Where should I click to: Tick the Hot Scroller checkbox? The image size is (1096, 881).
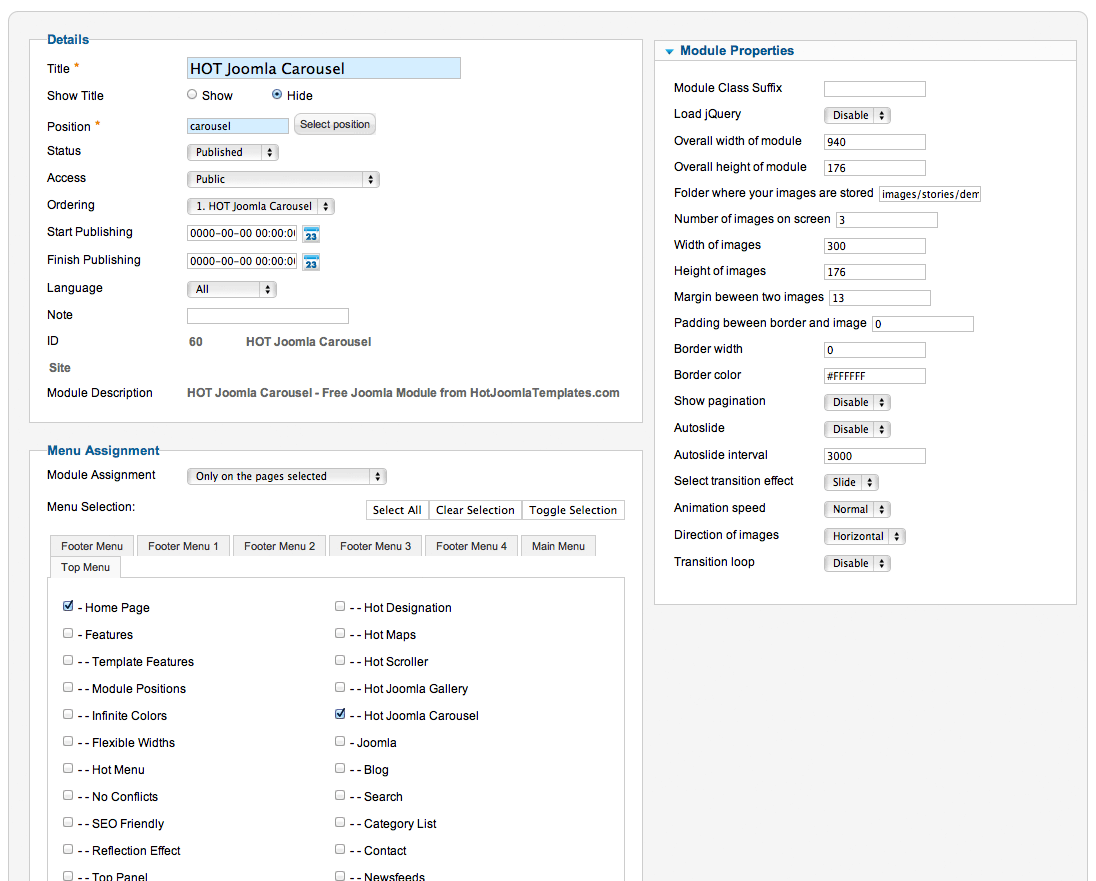pyautogui.click(x=340, y=660)
